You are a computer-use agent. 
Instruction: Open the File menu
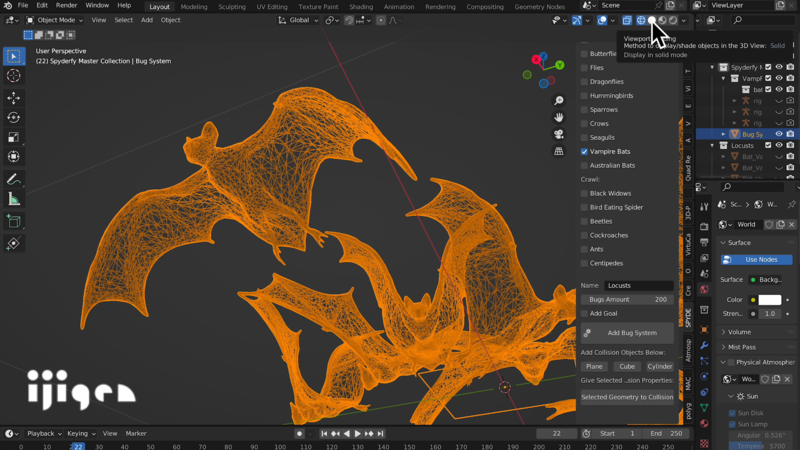click(23, 6)
